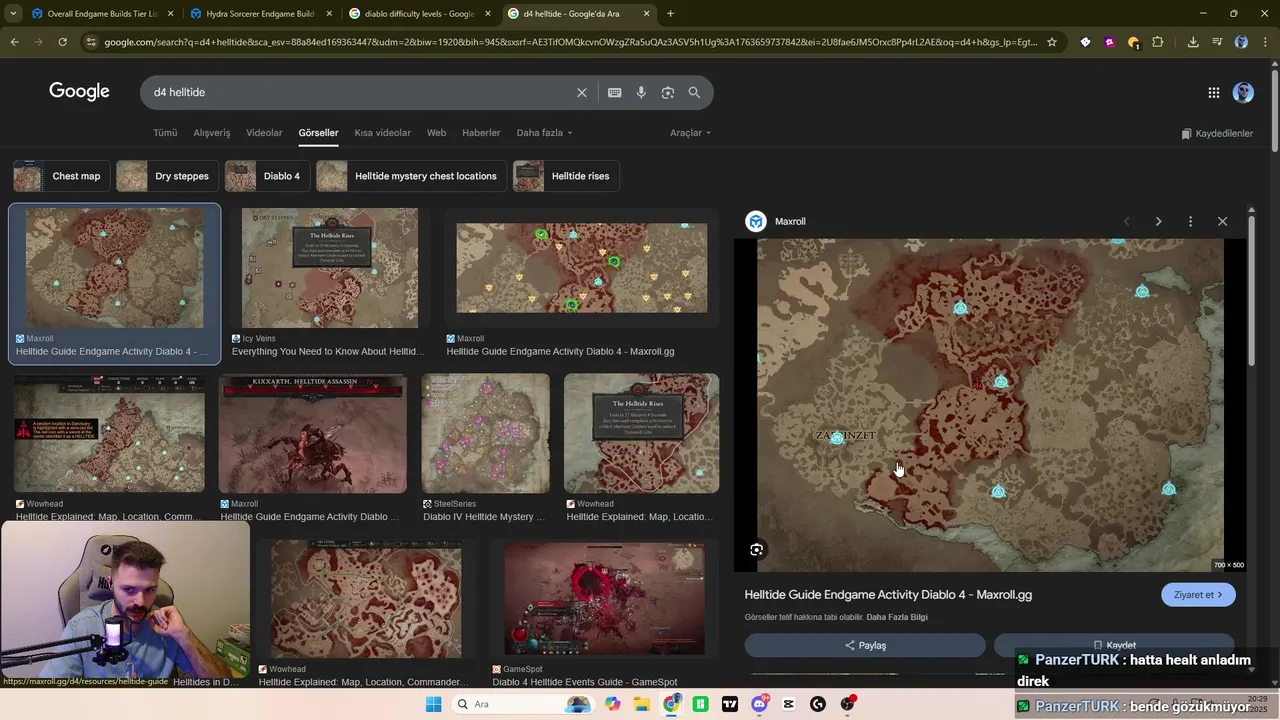Close the image preview panel
This screenshot has width=1280, height=720.
click(x=1222, y=221)
